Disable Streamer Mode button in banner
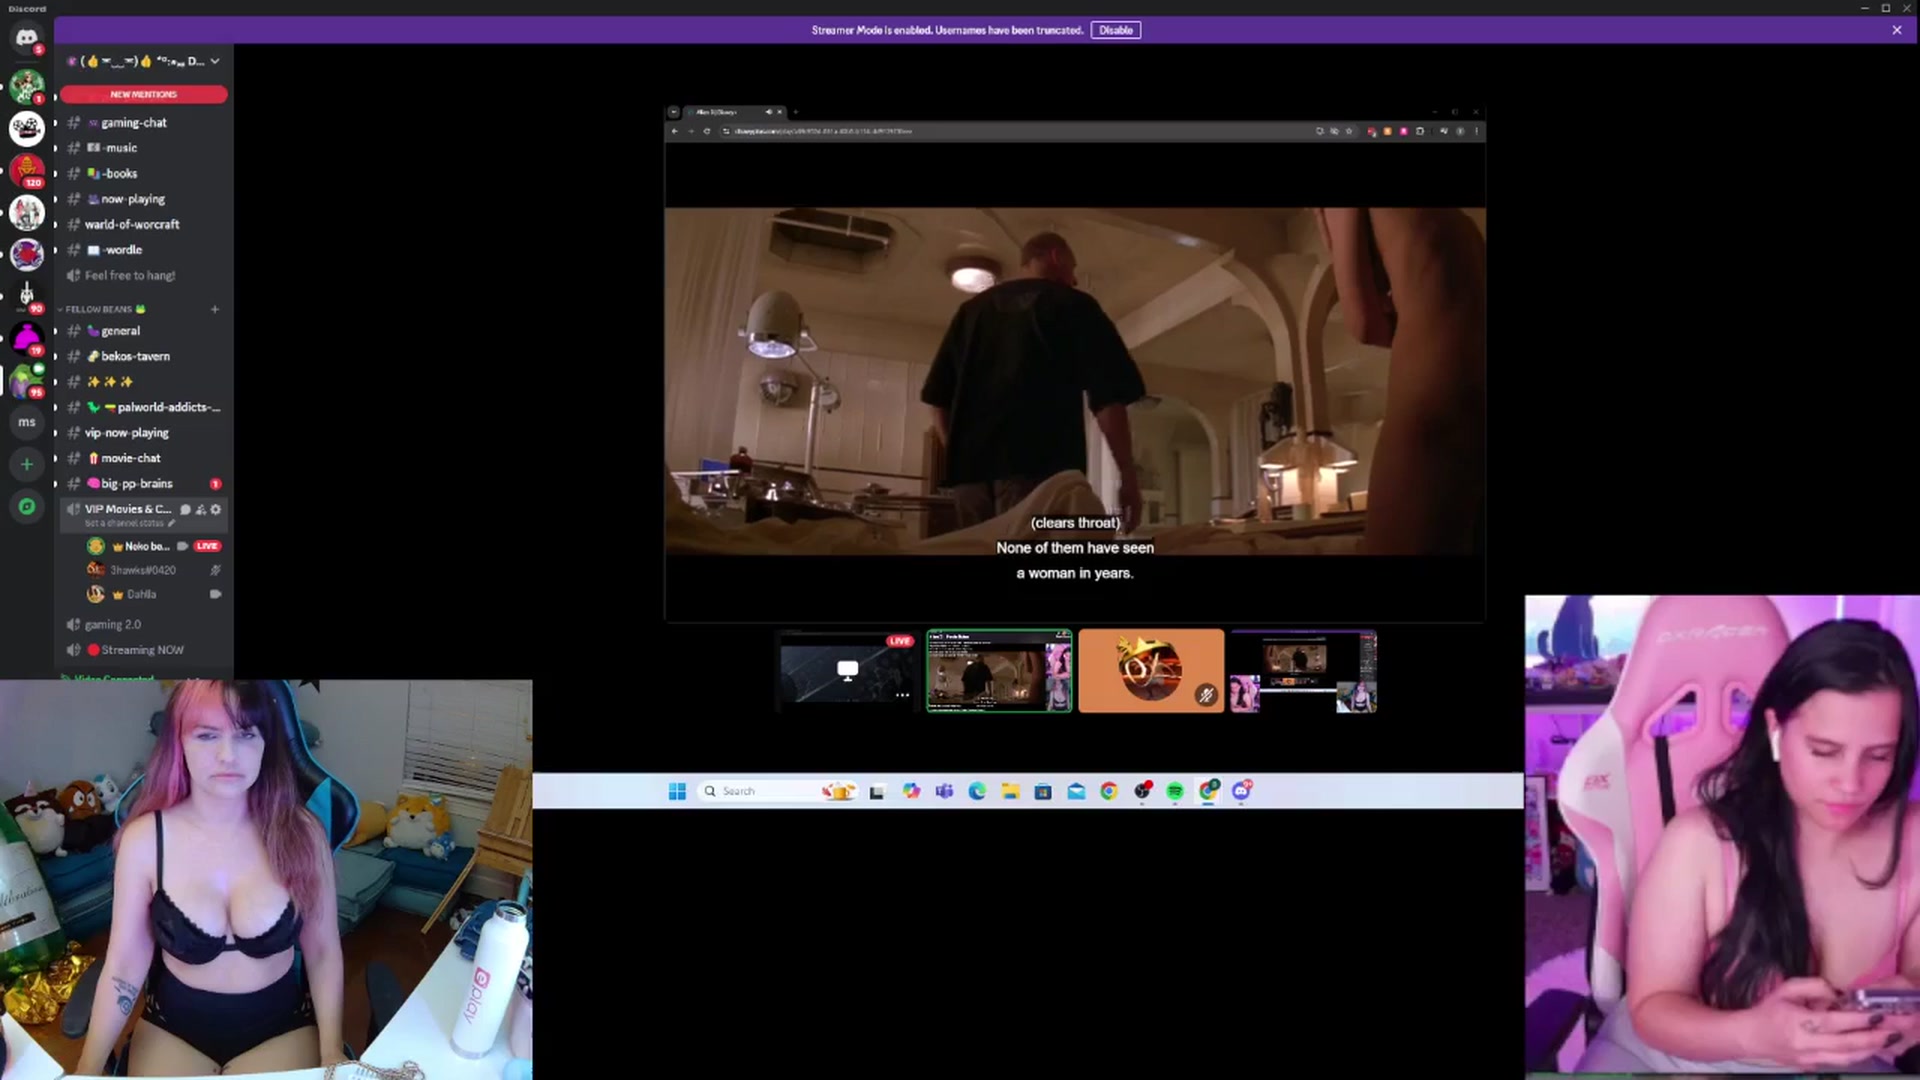Image resolution: width=1920 pixels, height=1080 pixels. [1116, 30]
